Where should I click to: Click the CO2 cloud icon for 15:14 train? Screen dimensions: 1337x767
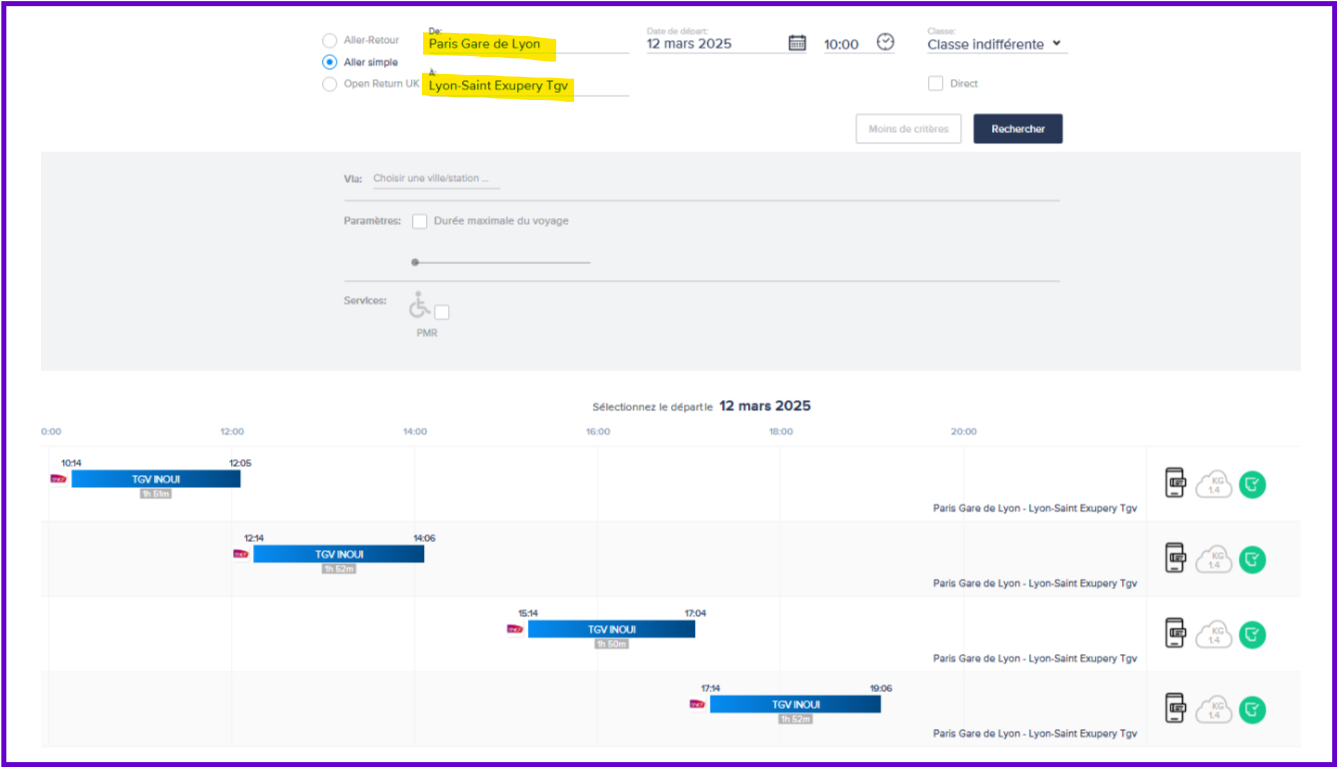point(1214,634)
